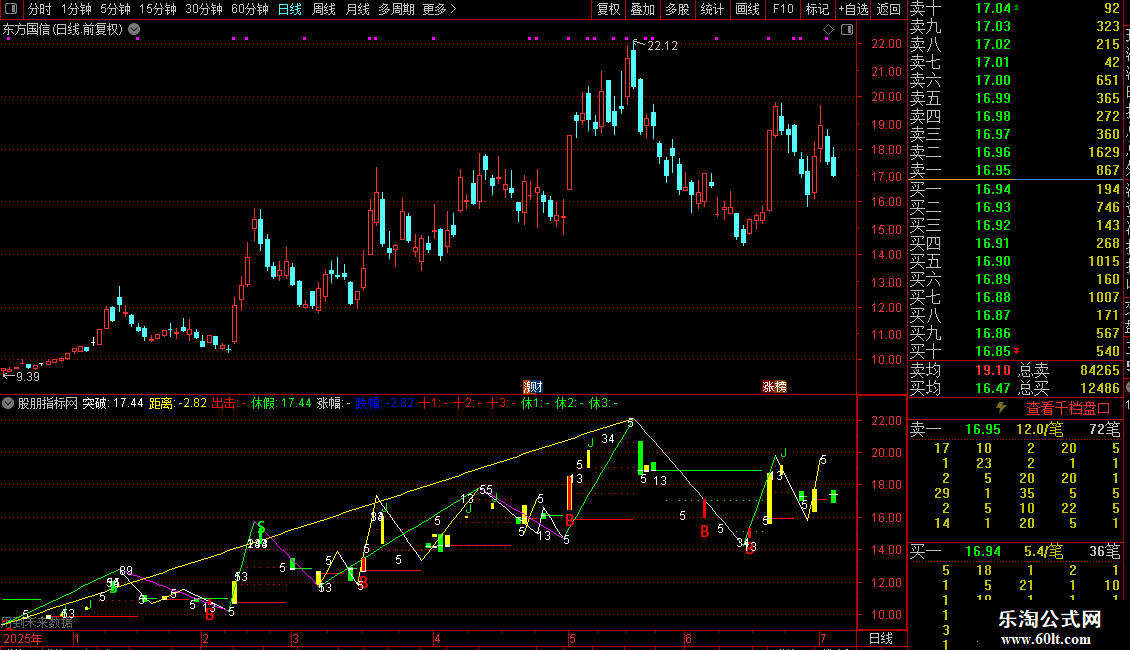Screen dimensions: 1130x650
Task: Switch to 60分钟 period tab
Action: click(250, 9)
